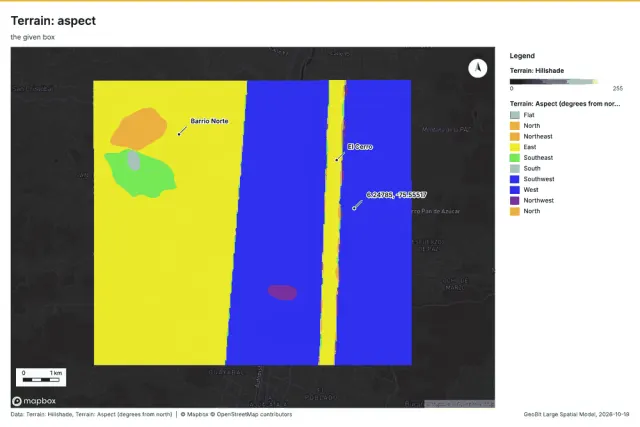Screen dimensions: 640x427
Task: Click the Northwest legend purple swatch
Action: click(x=515, y=200)
